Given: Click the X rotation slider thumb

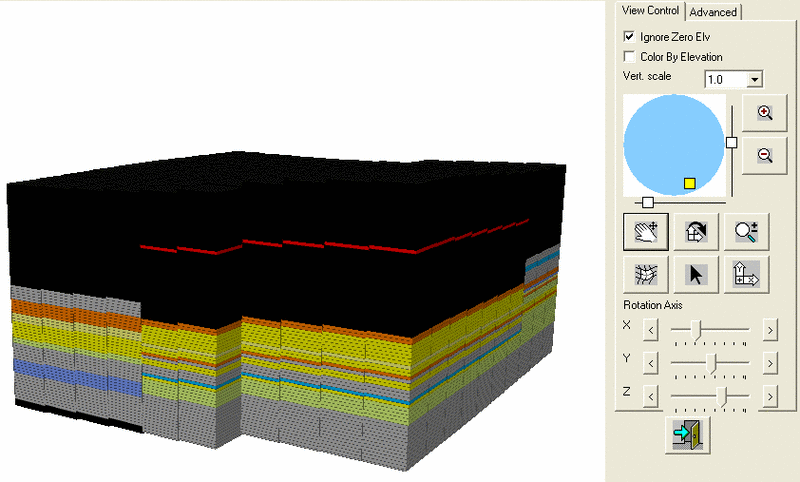Looking at the screenshot, I should tap(696, 331).
